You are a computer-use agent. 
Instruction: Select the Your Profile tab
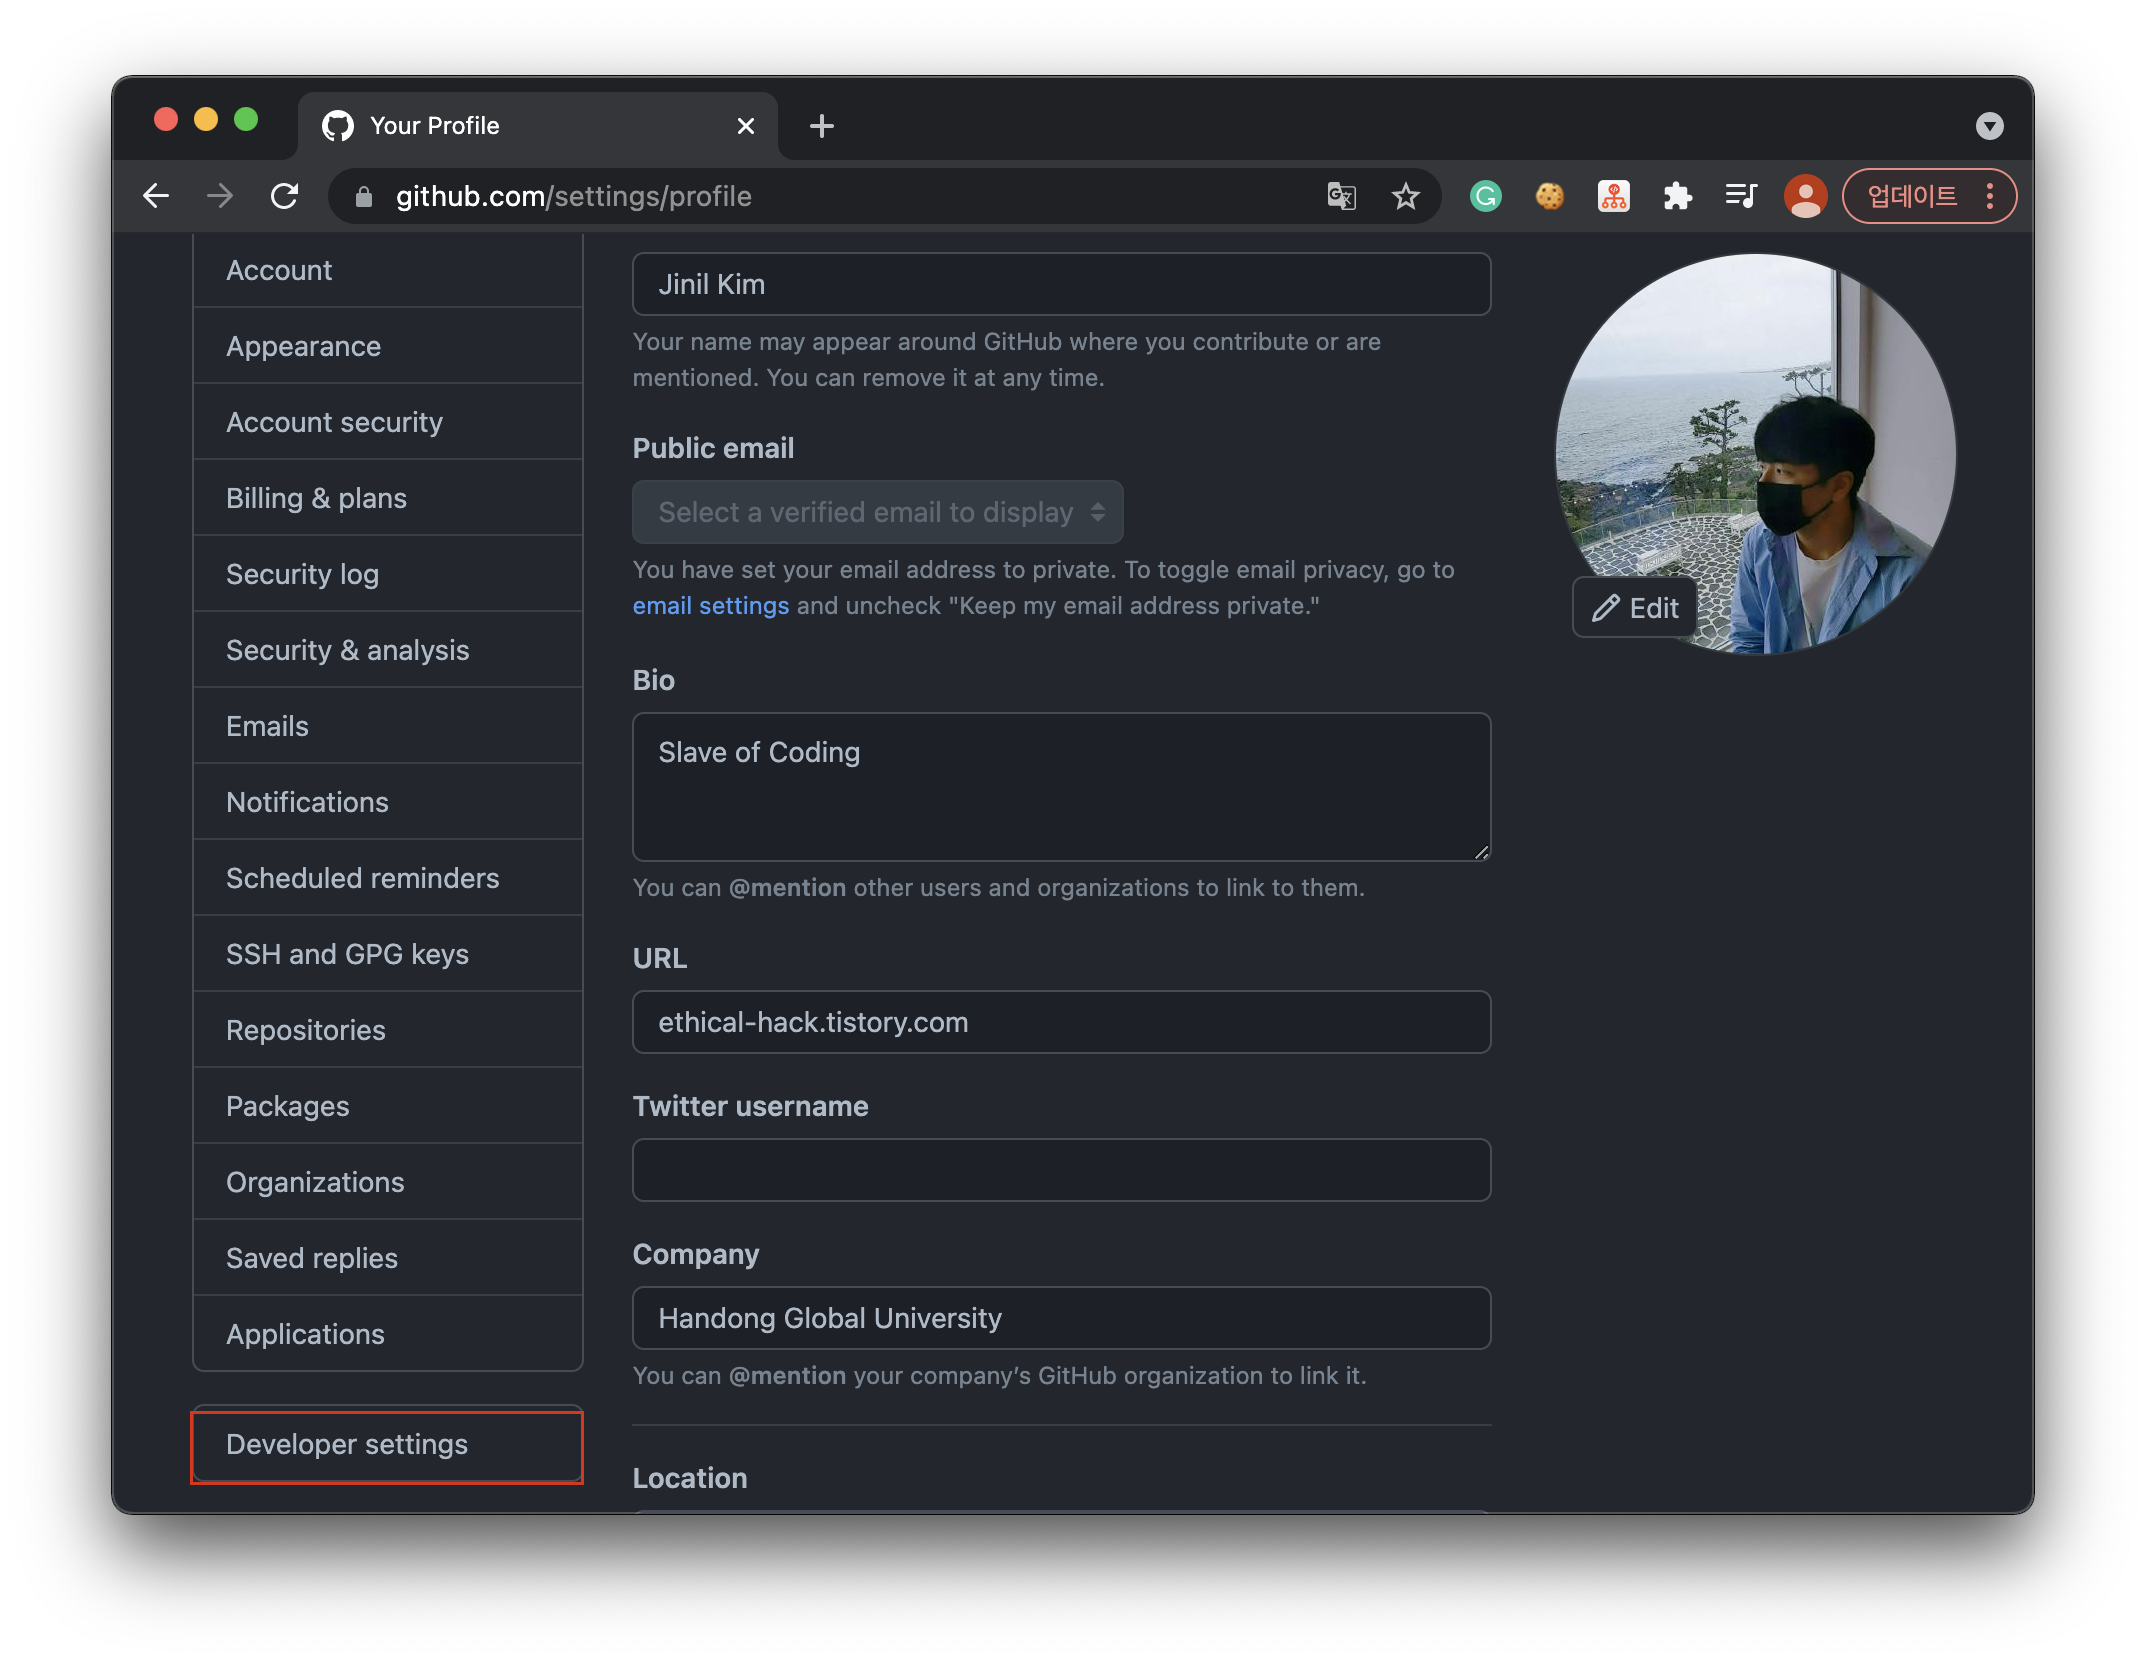point(538,126)
